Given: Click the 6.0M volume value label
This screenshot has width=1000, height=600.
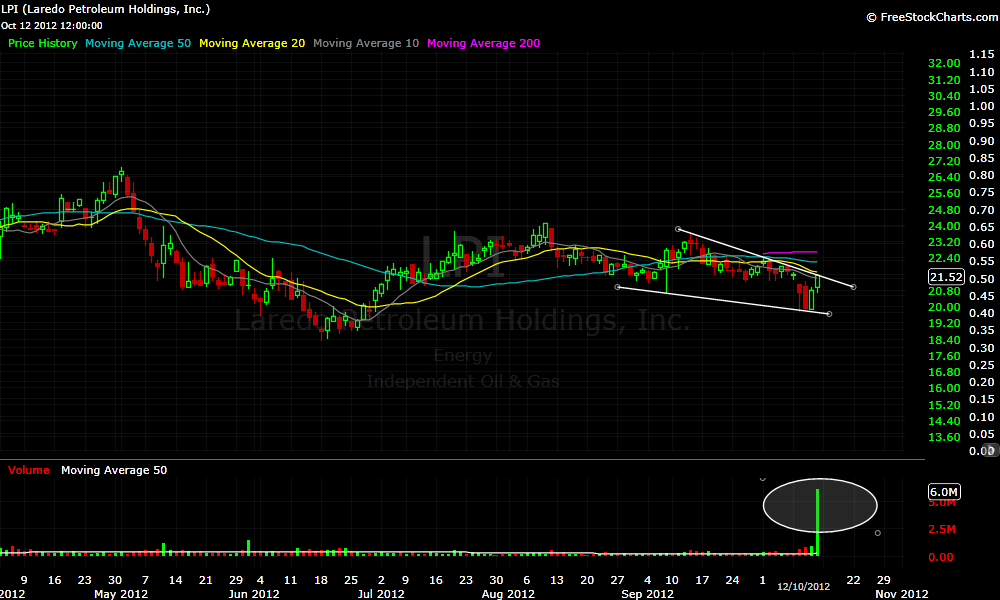Looking at the screenshot, I should (944, 492).
